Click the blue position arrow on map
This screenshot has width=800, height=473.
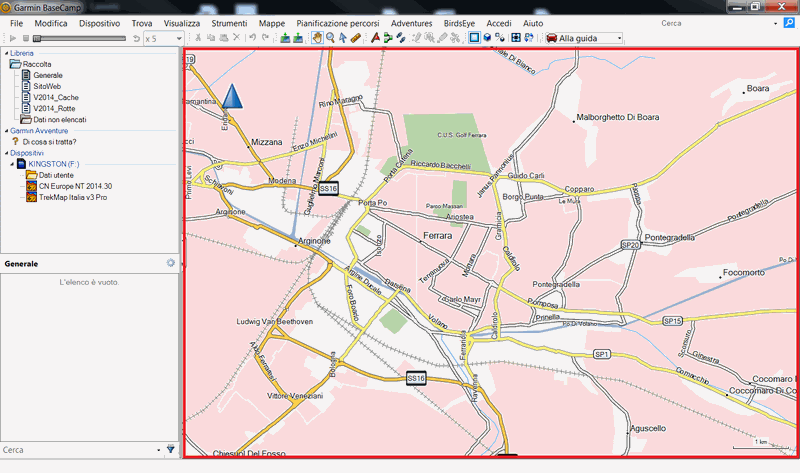(232, 96)
